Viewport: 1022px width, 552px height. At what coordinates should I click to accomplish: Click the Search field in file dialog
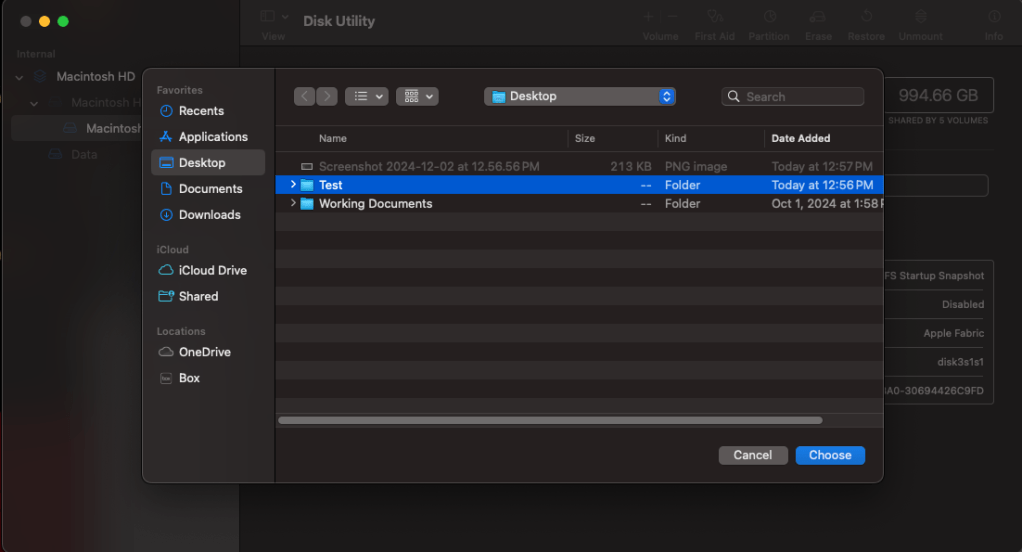tap(793, 97)
